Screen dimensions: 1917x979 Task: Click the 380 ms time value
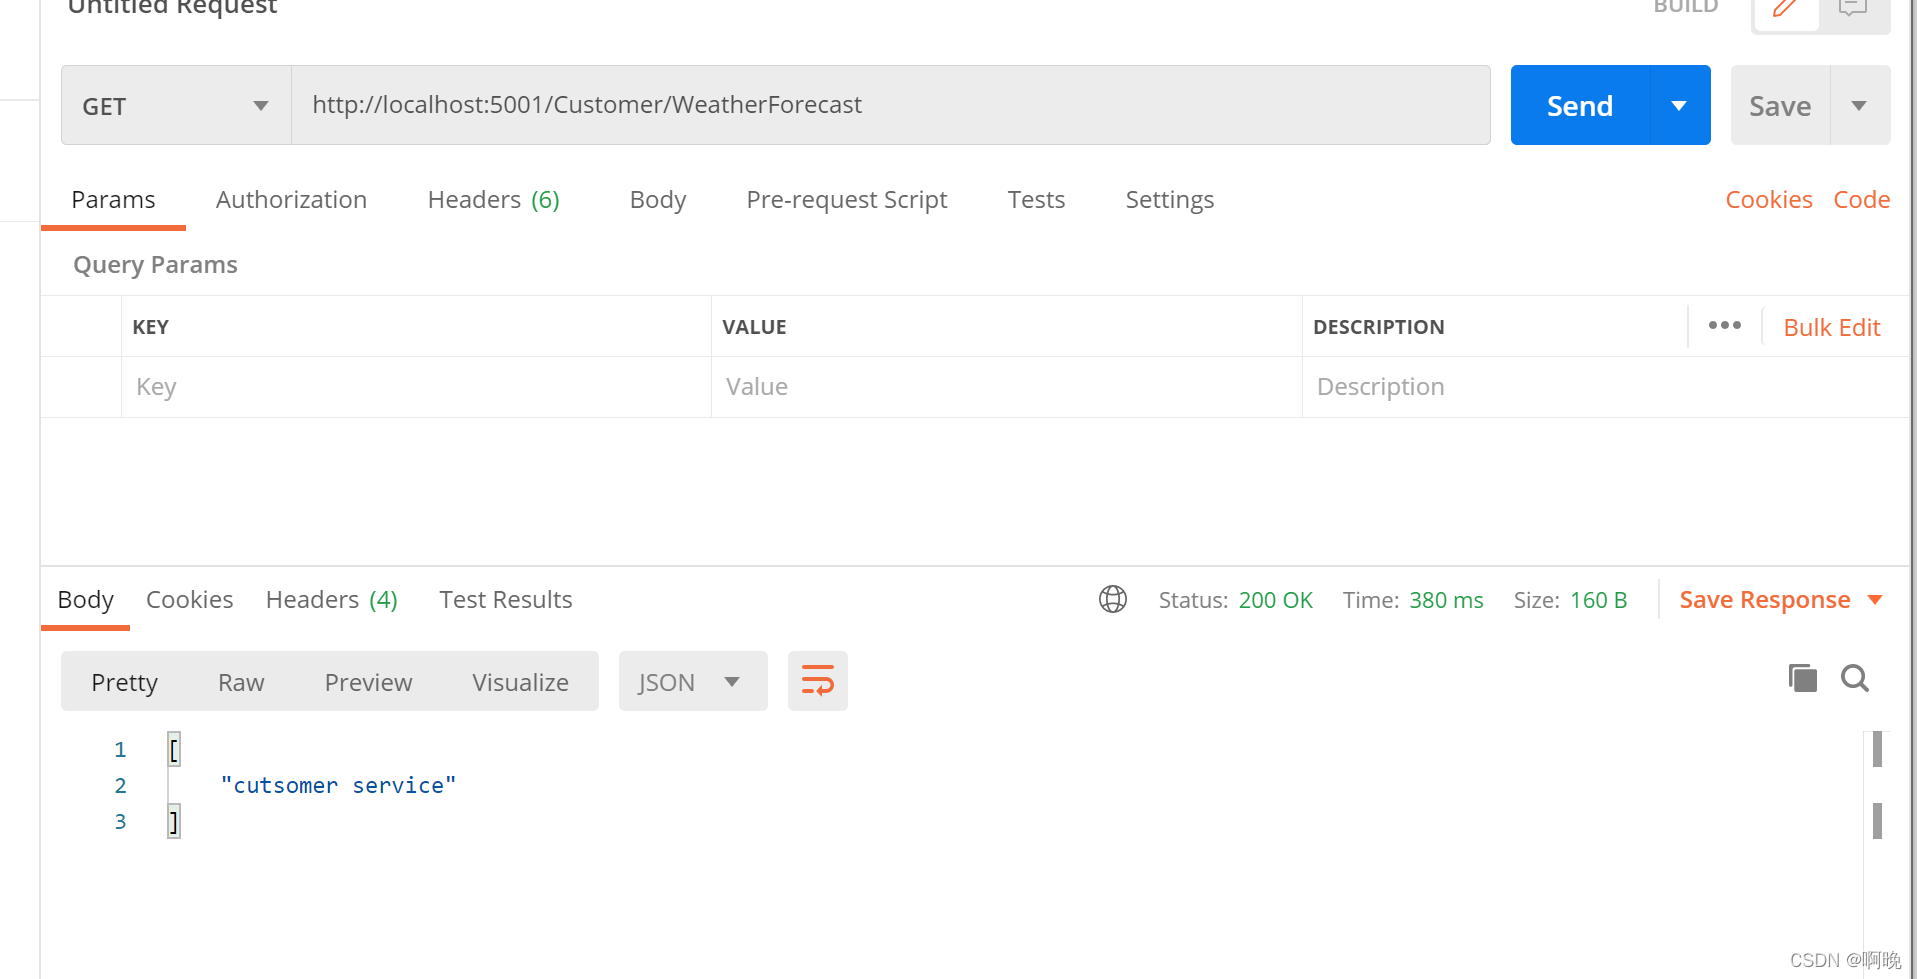[x=1446, y=600]
